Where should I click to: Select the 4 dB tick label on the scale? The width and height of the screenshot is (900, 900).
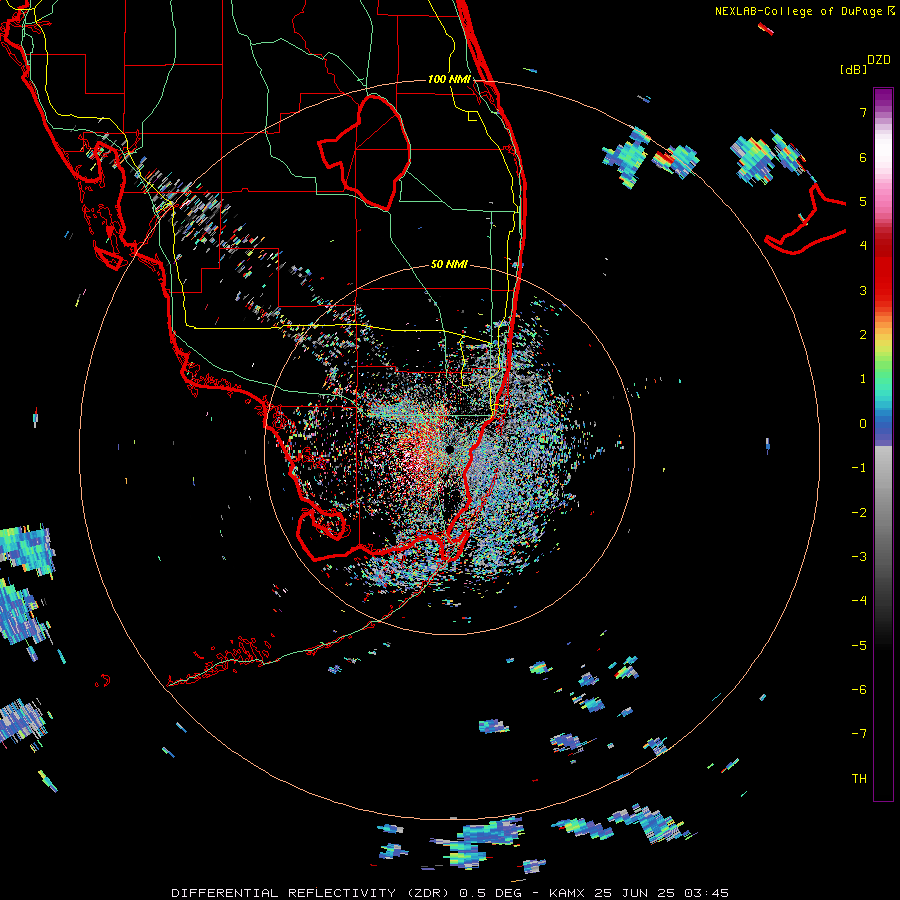tap(863, 246)
